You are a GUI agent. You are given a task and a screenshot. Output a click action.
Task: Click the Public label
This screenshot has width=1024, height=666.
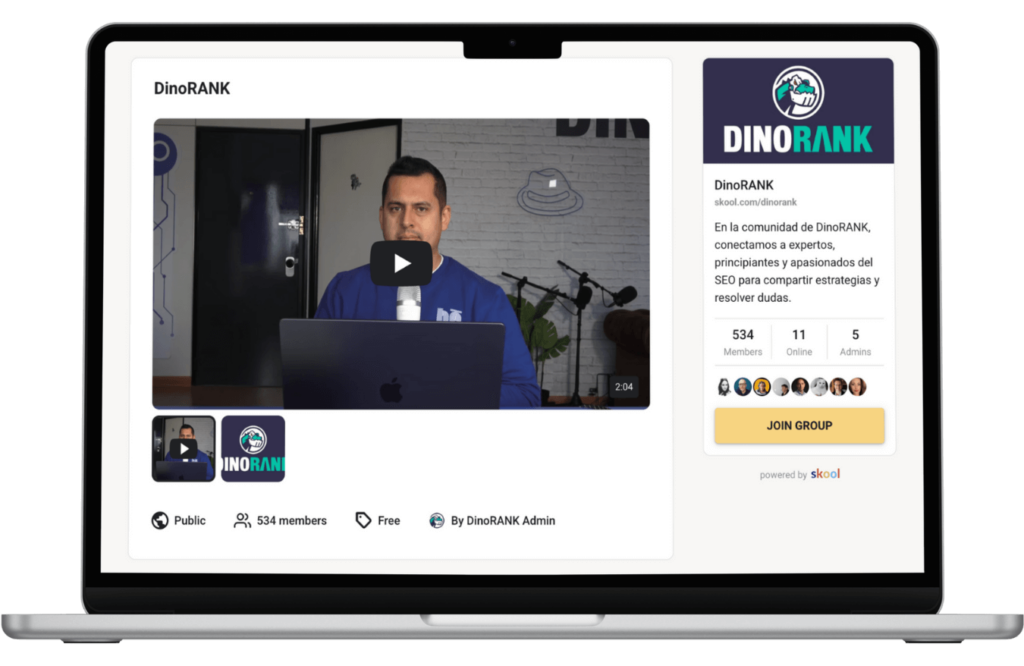coord(189,520)
